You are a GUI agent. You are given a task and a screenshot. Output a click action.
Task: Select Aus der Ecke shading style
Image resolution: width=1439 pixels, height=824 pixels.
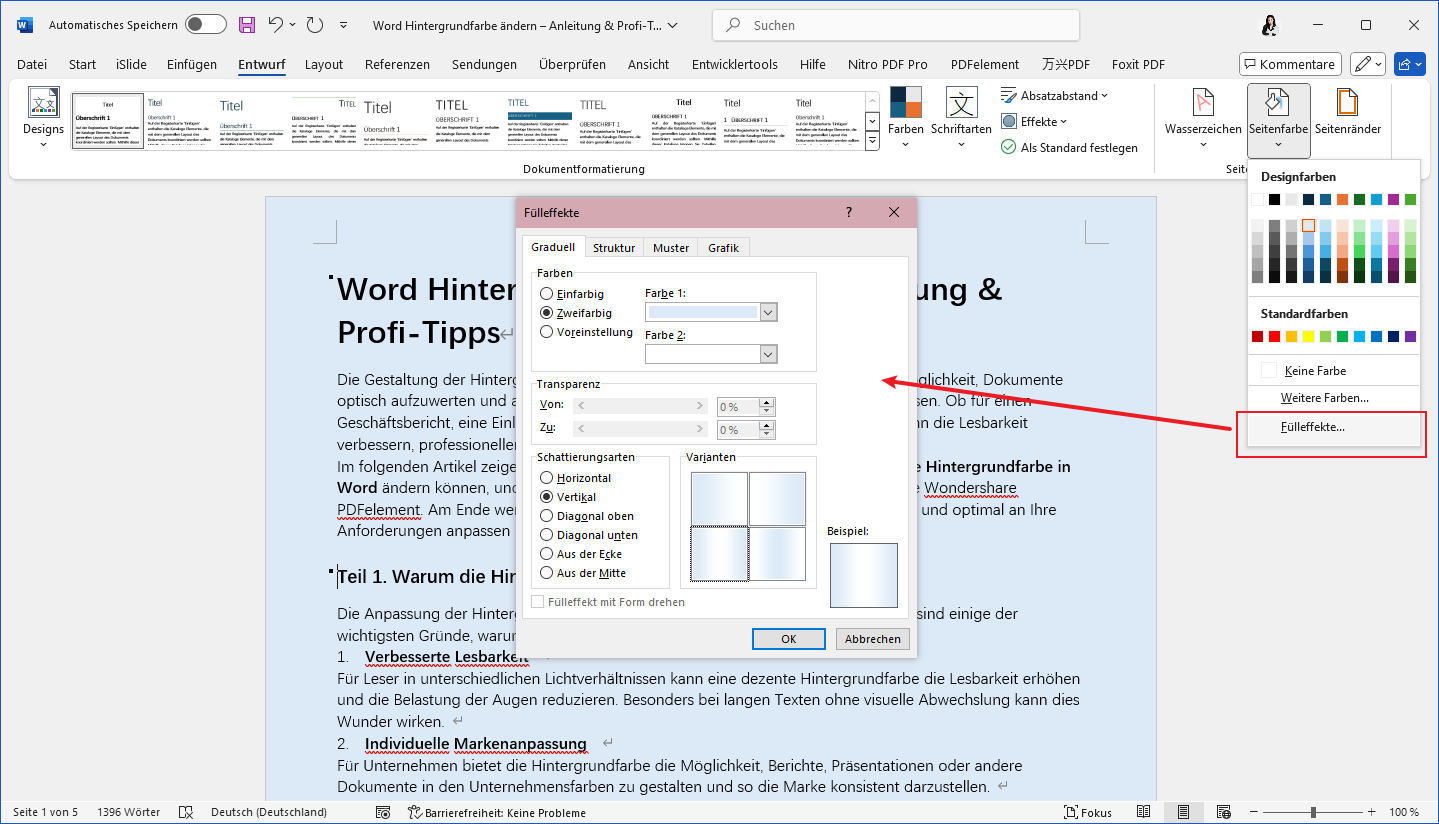pos(546,554)
